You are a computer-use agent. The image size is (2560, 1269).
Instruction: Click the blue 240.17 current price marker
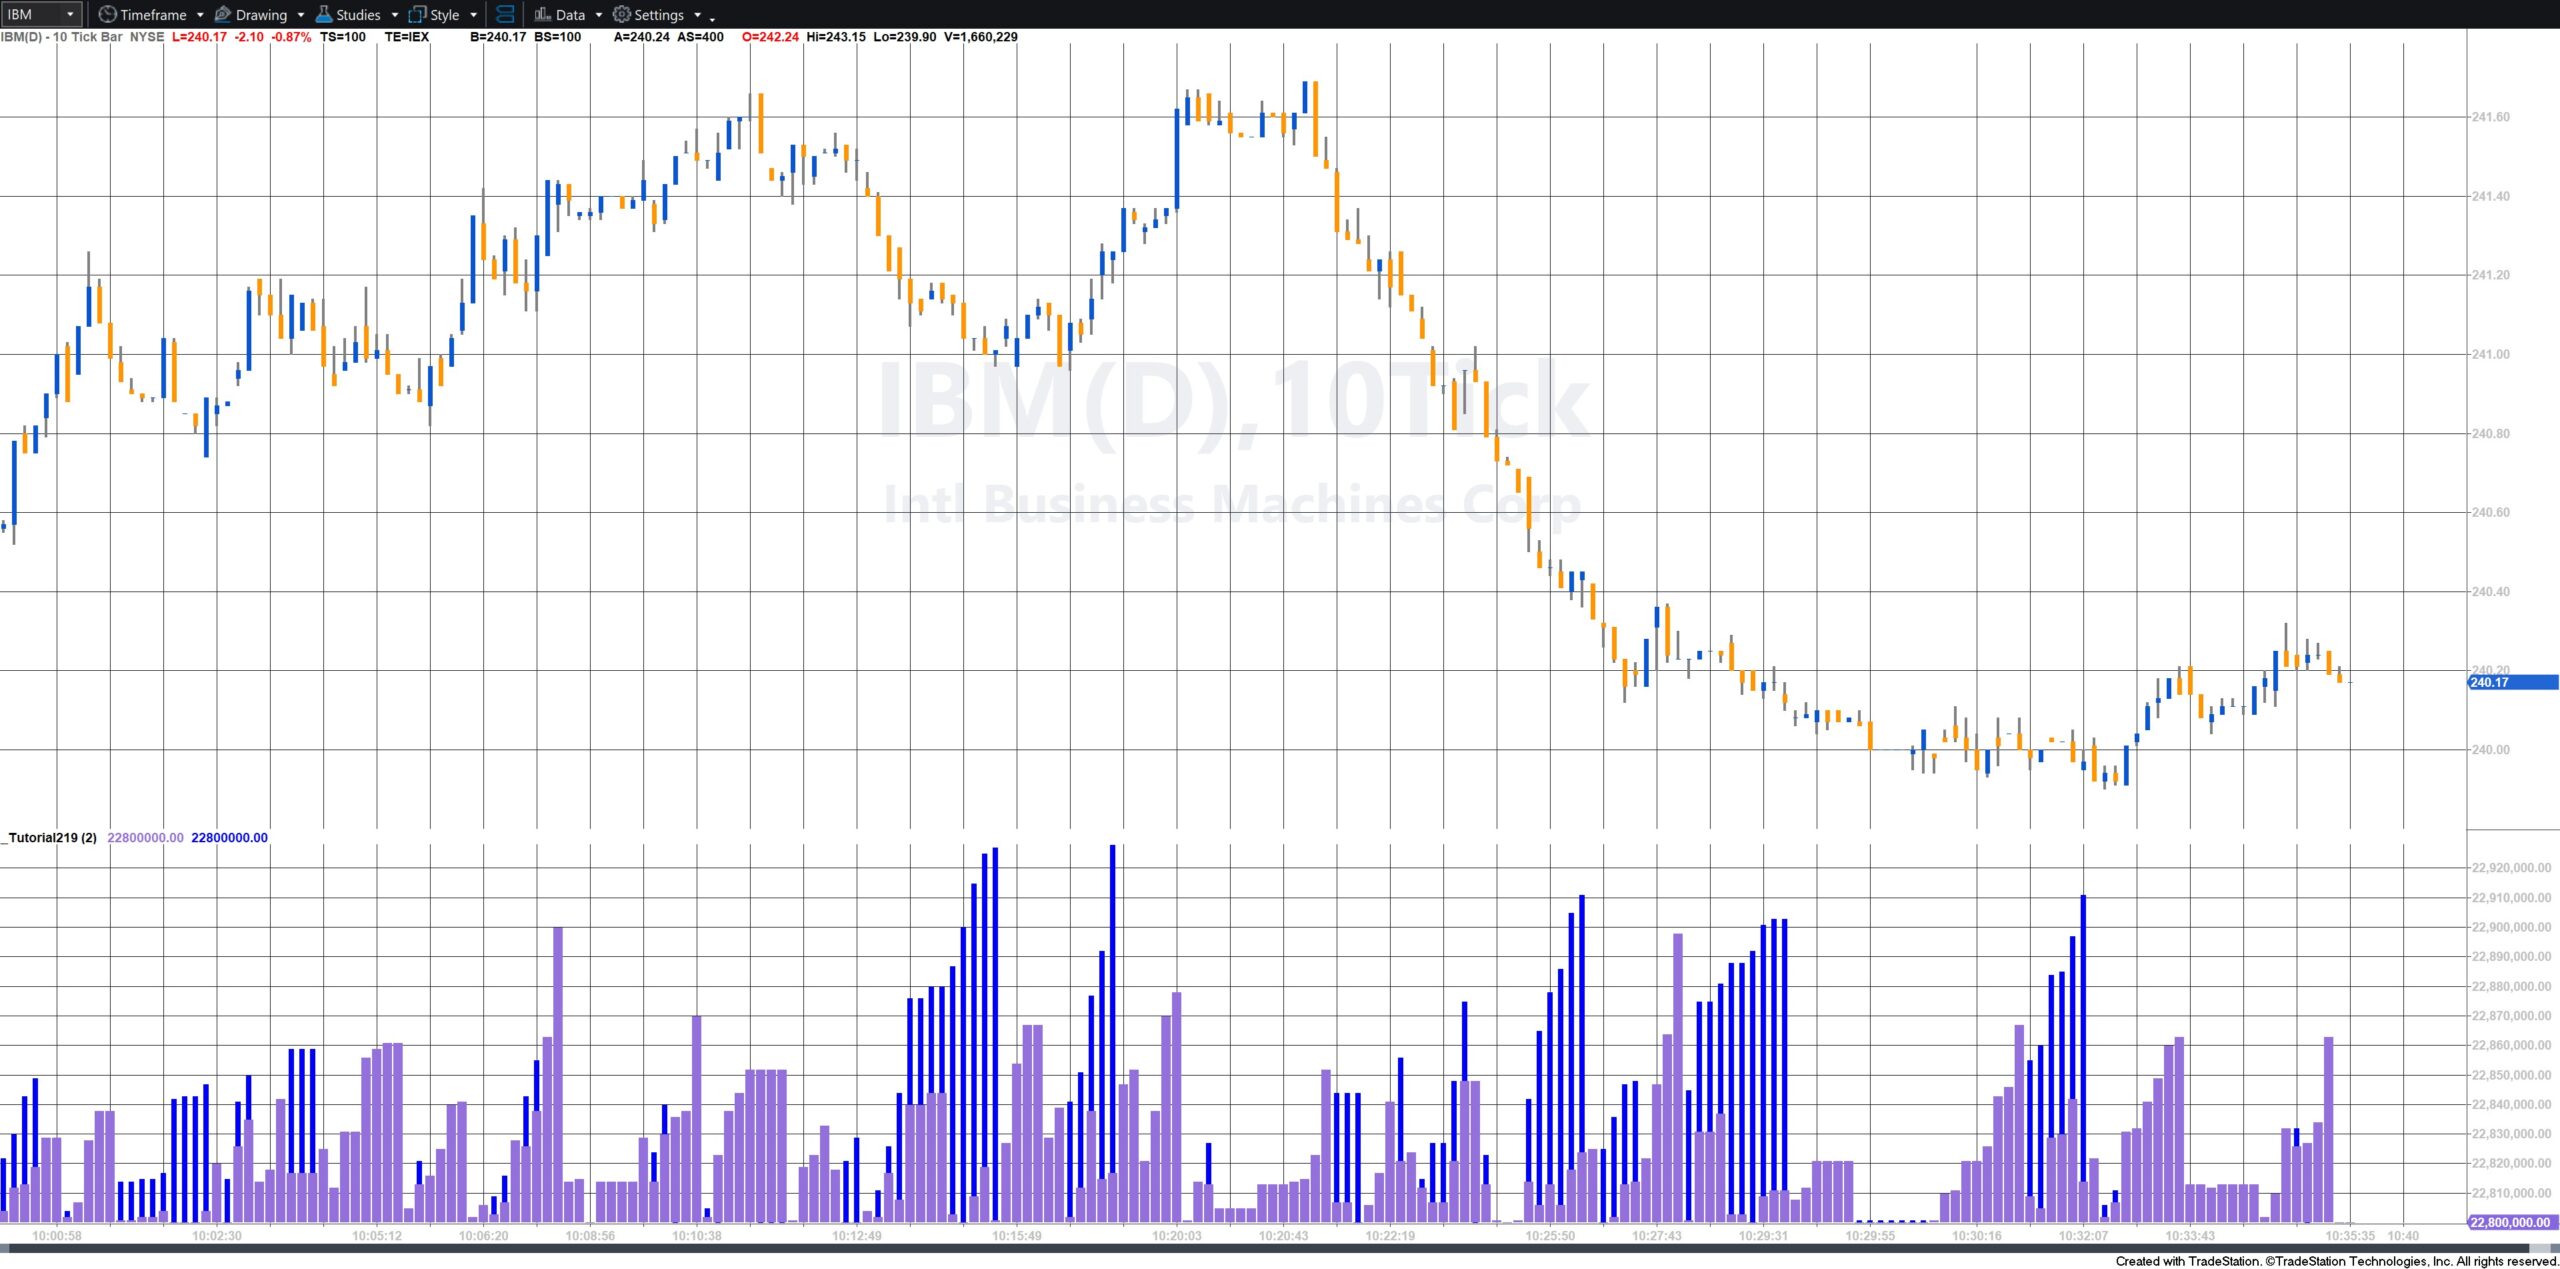coord(2512,683)
